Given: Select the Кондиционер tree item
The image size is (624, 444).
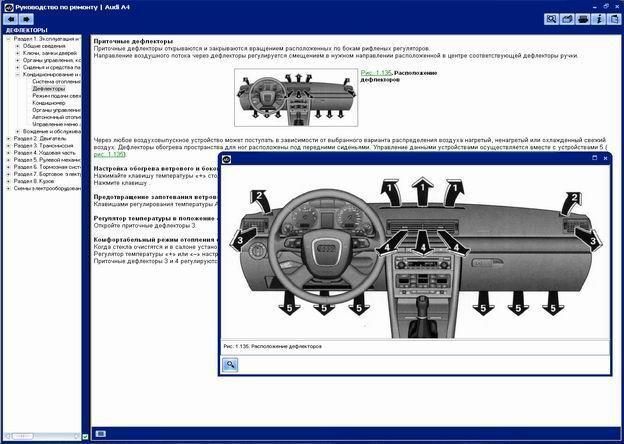Looking at the screenshot, I should click(x=49, y=103).
